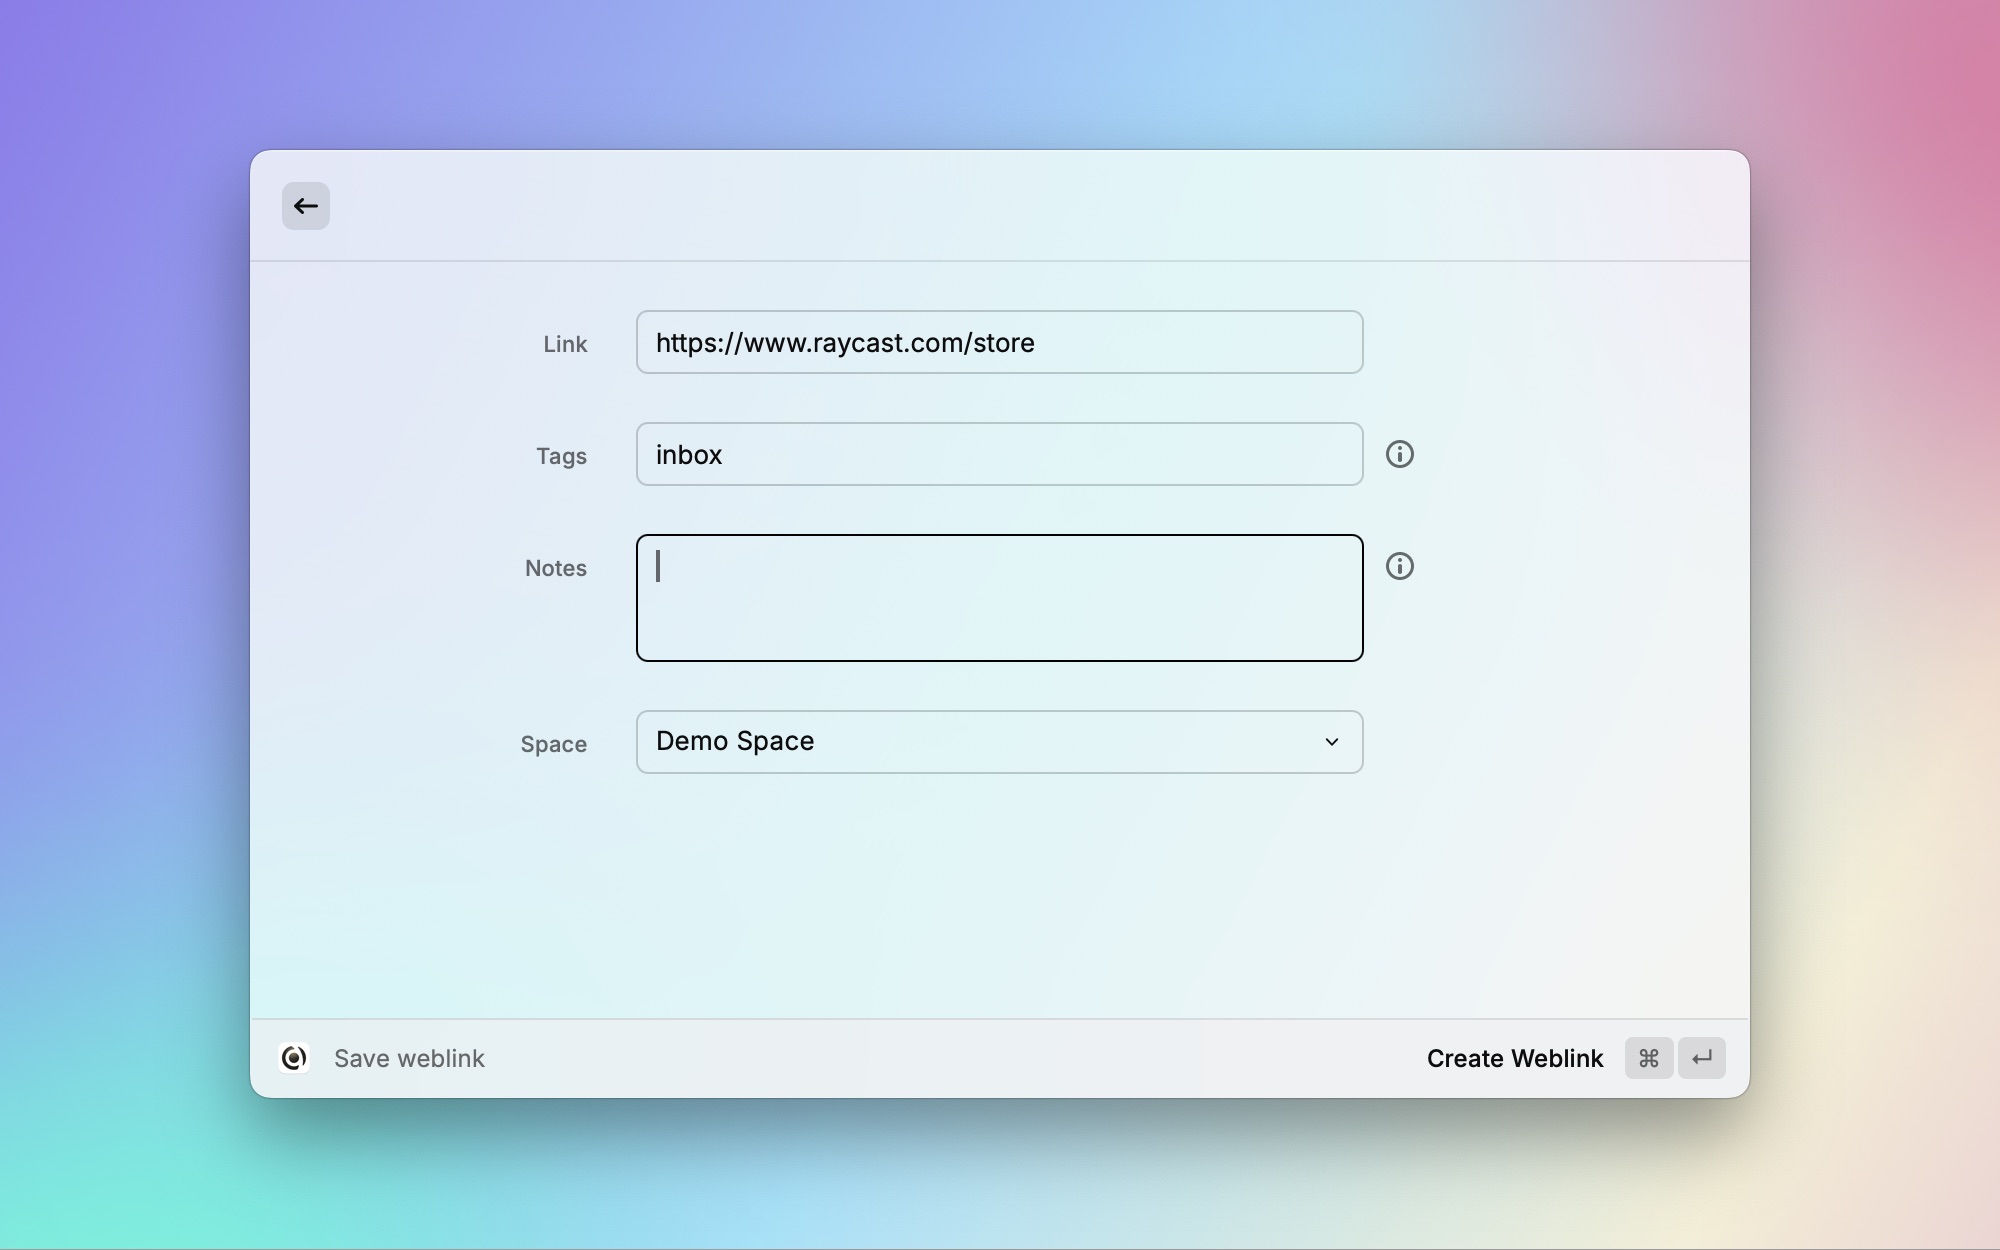Click the Return key shortcut icon
2000x1250 pixels.
pyautogui.click(x=1702, y=1058)
